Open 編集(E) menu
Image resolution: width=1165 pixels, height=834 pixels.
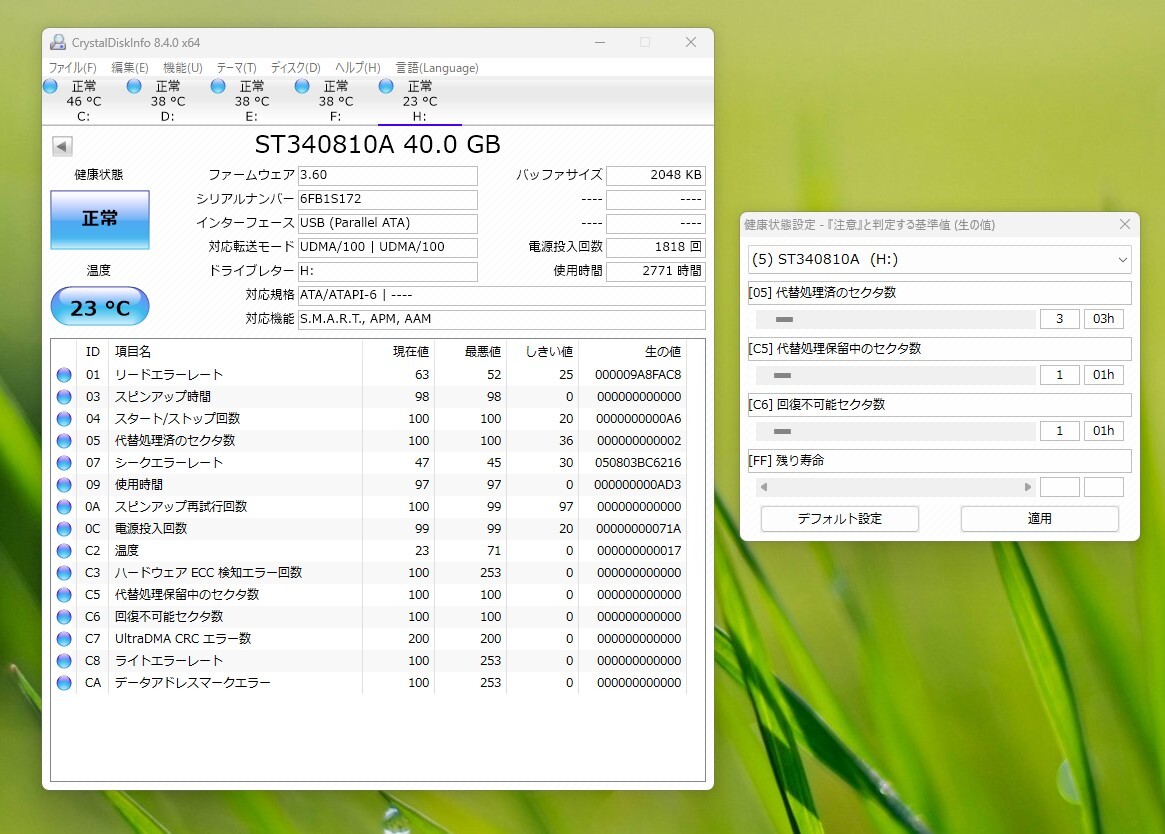pyautogui.click(x=130, y=68)
